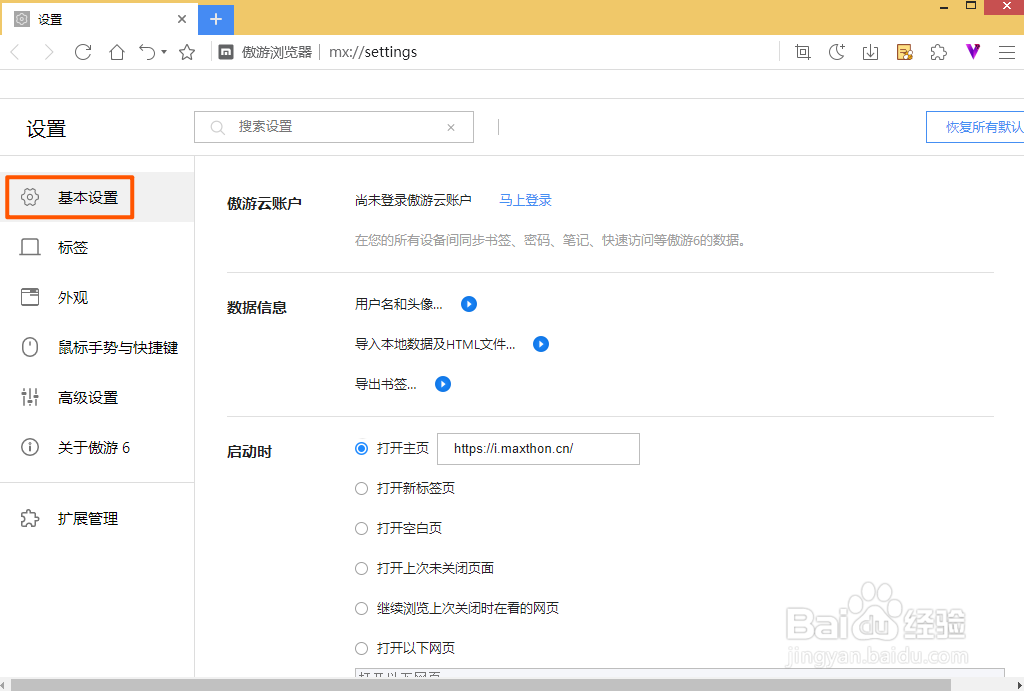
Task: Select 打开上次未关闭页面 radio button
Action: [361, 569]
